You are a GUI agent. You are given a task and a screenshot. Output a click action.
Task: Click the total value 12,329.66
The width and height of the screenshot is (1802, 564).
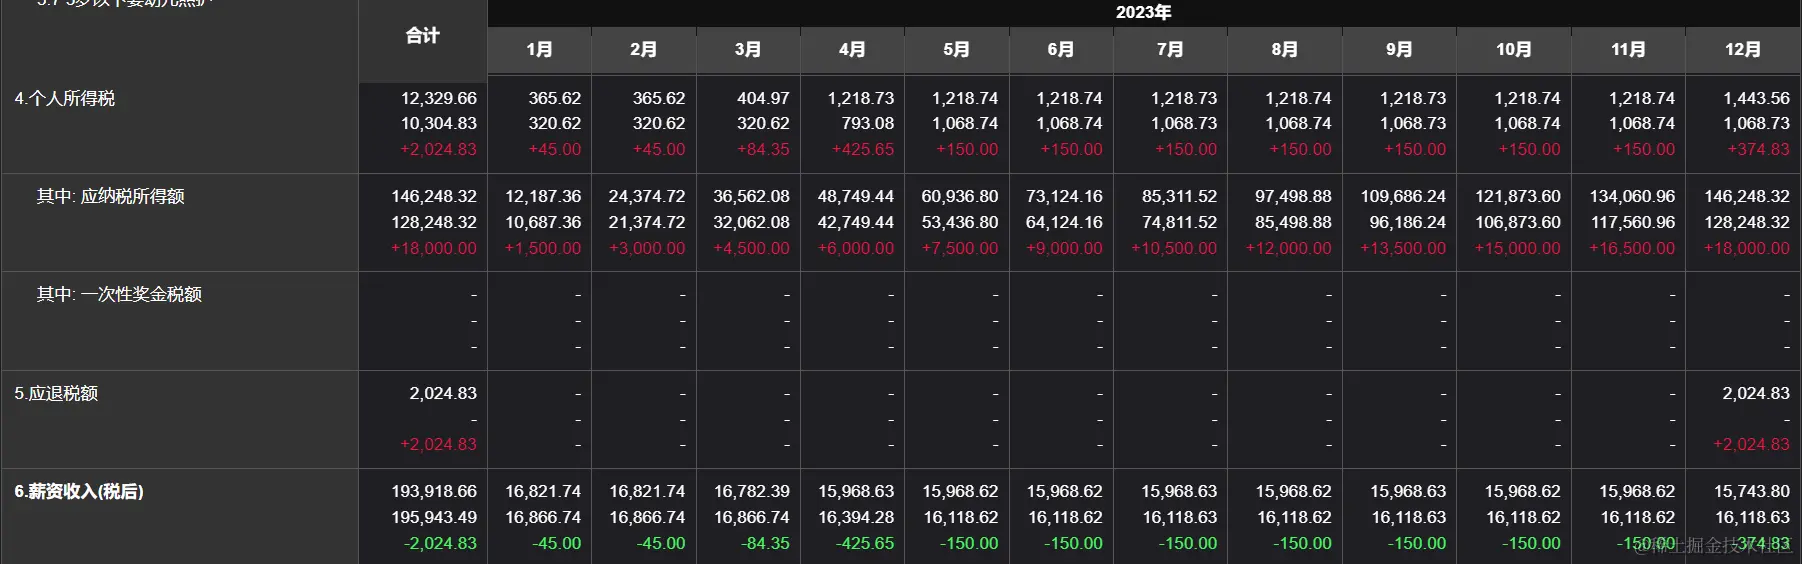tap(439, 98)
